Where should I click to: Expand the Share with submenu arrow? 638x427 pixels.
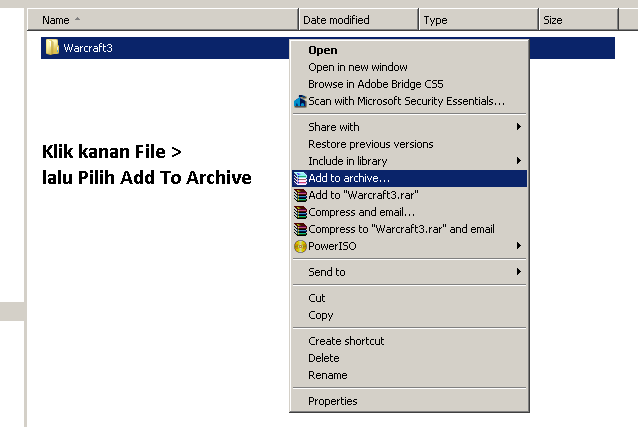[x=519, y=127]
